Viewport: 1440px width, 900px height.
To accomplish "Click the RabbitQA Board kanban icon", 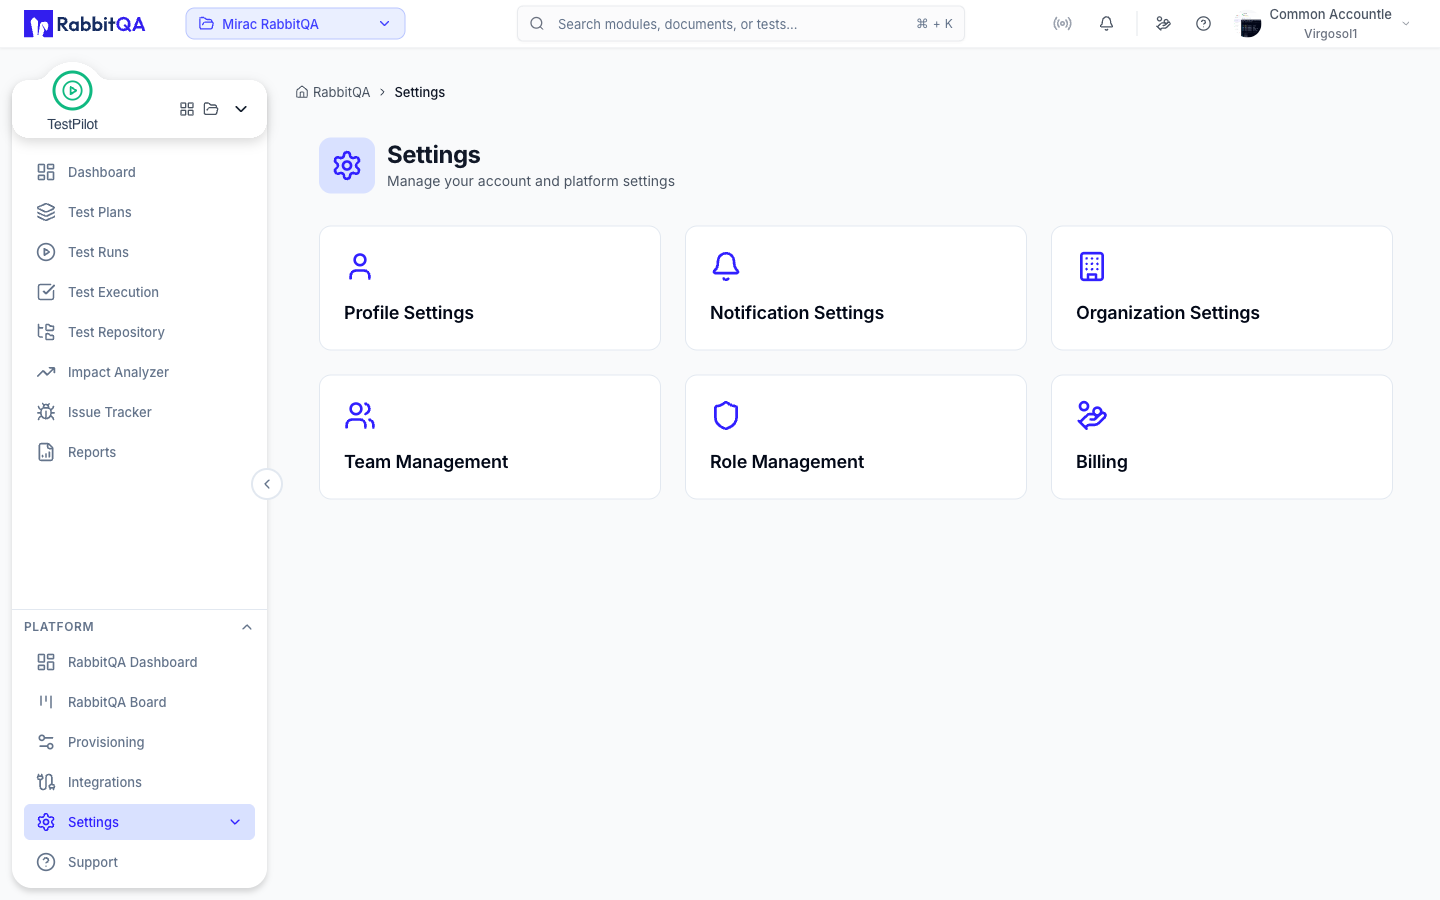I will [x=46, y=702].
